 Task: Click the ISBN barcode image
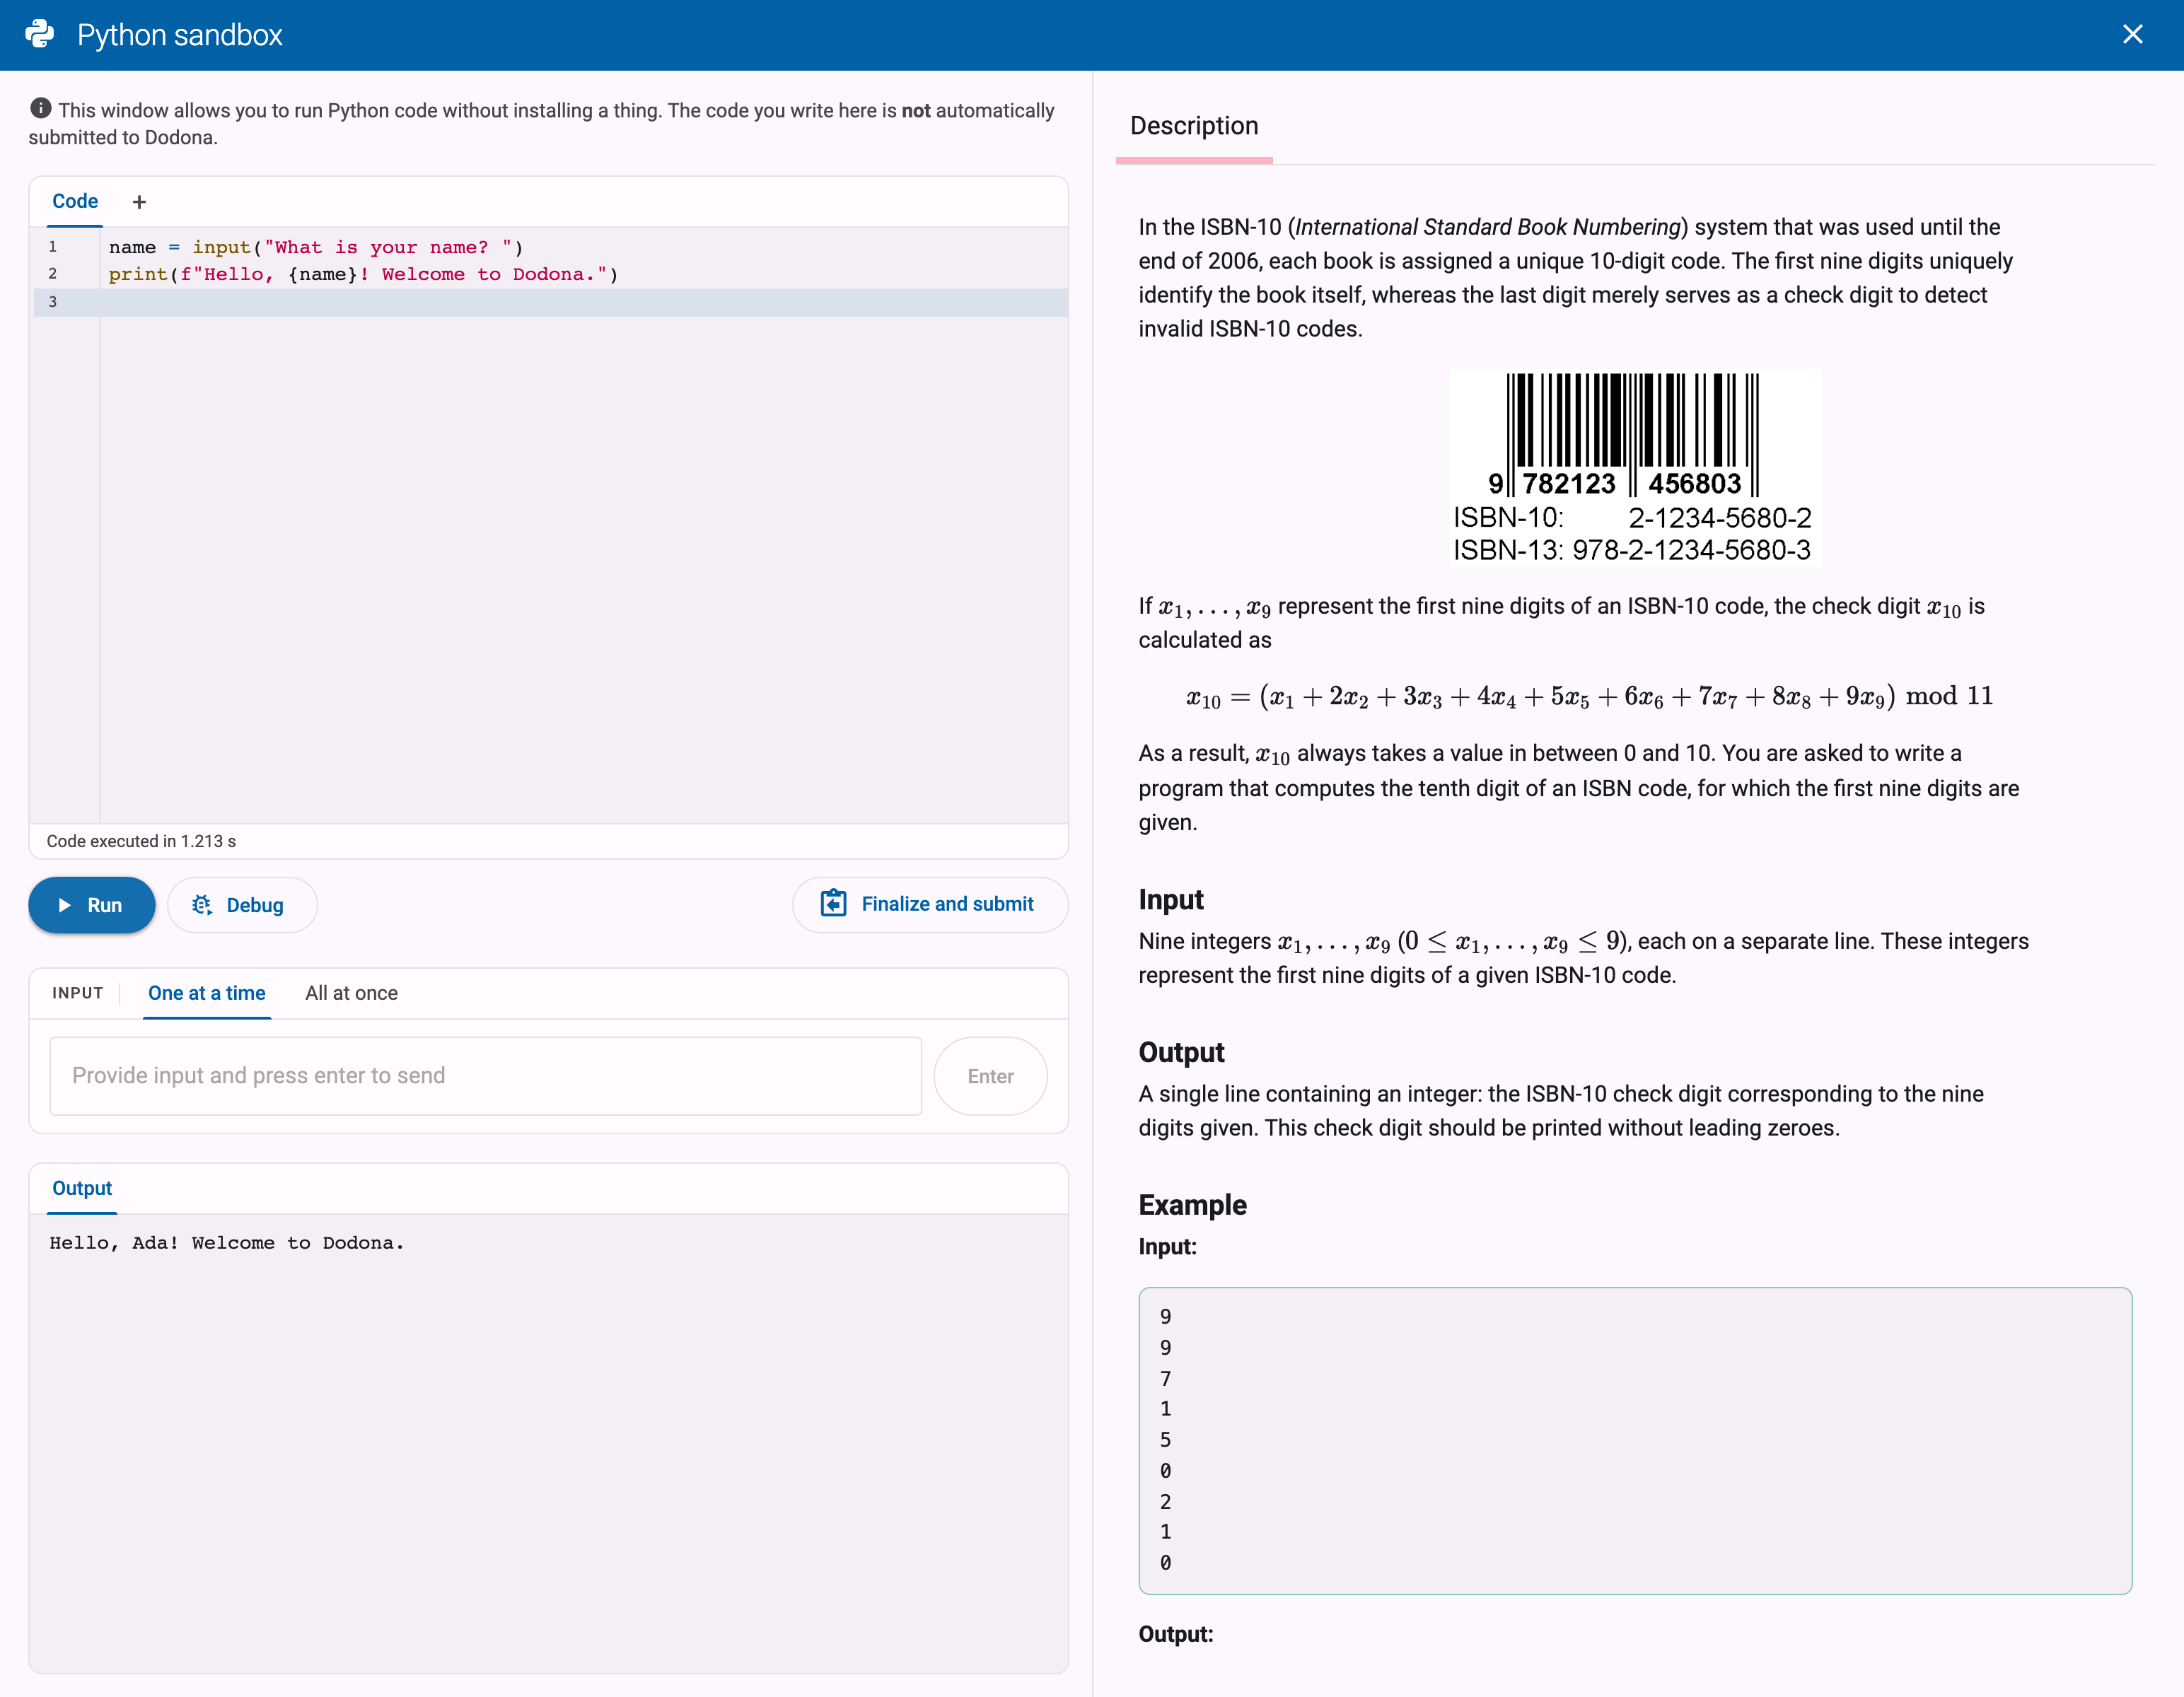click(x=1635, y=468)
